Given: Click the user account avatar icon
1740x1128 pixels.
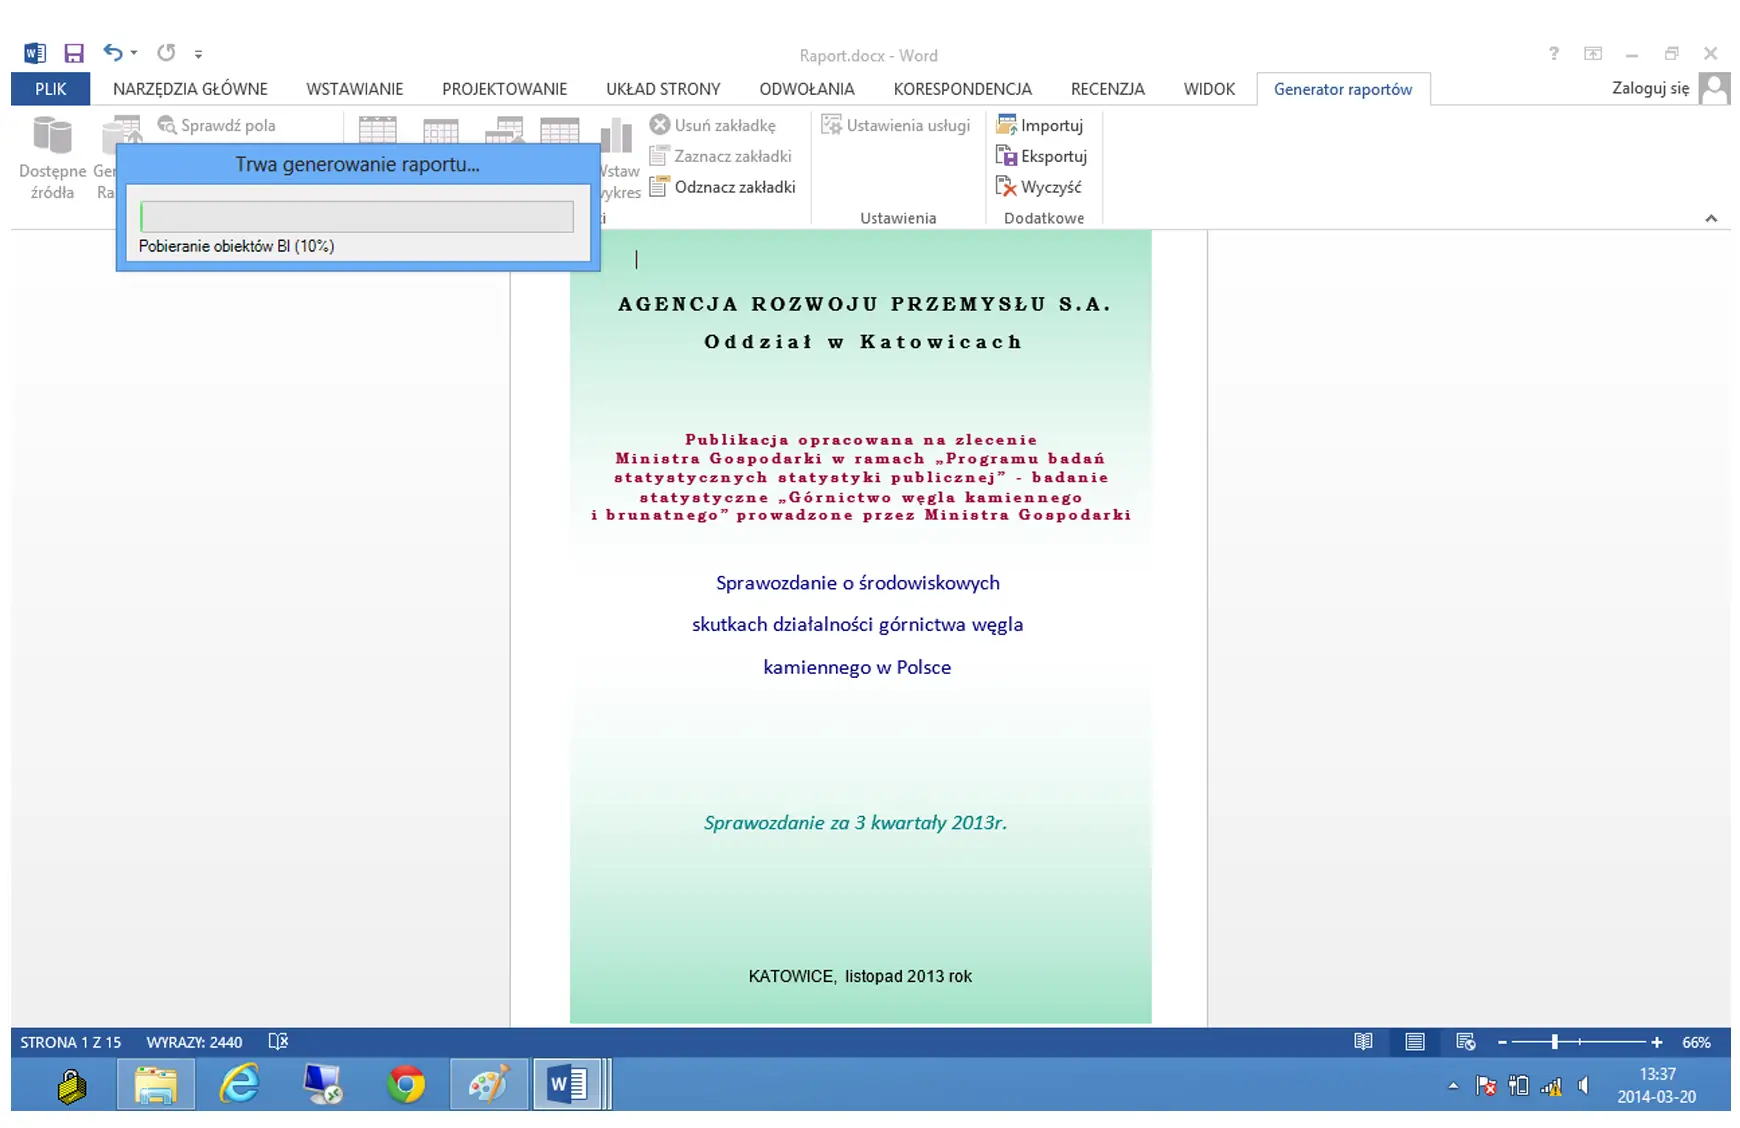Looking at the screenshot, I should coord(1714,88).
